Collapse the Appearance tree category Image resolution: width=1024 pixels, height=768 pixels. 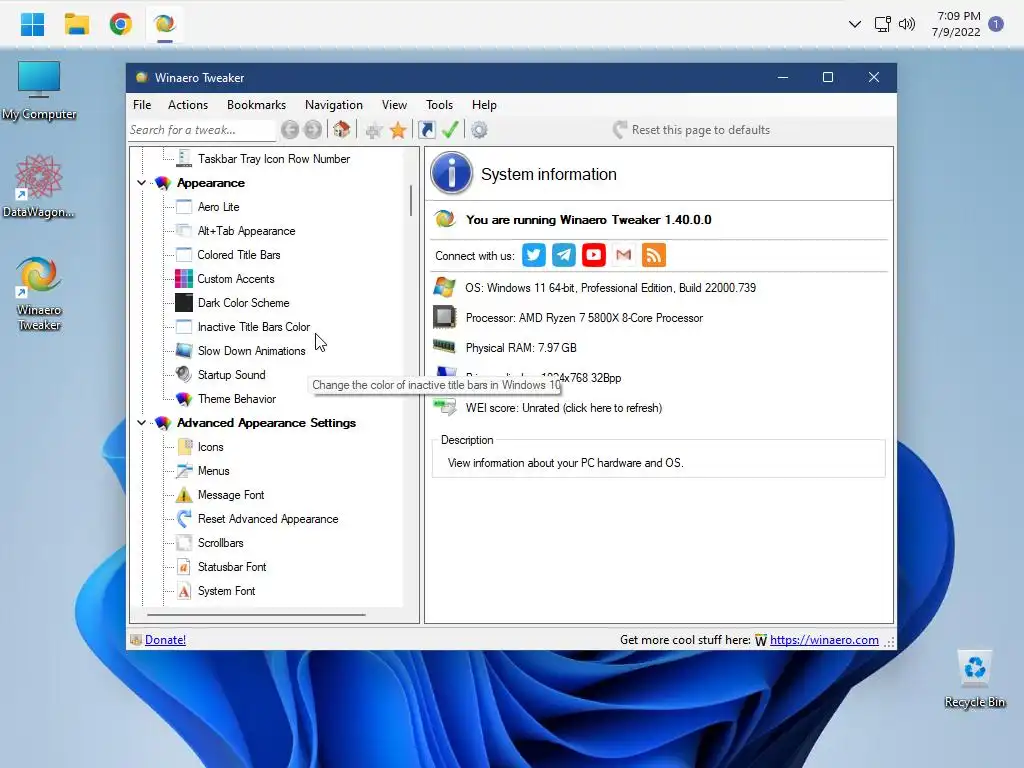tap(142, 183)
